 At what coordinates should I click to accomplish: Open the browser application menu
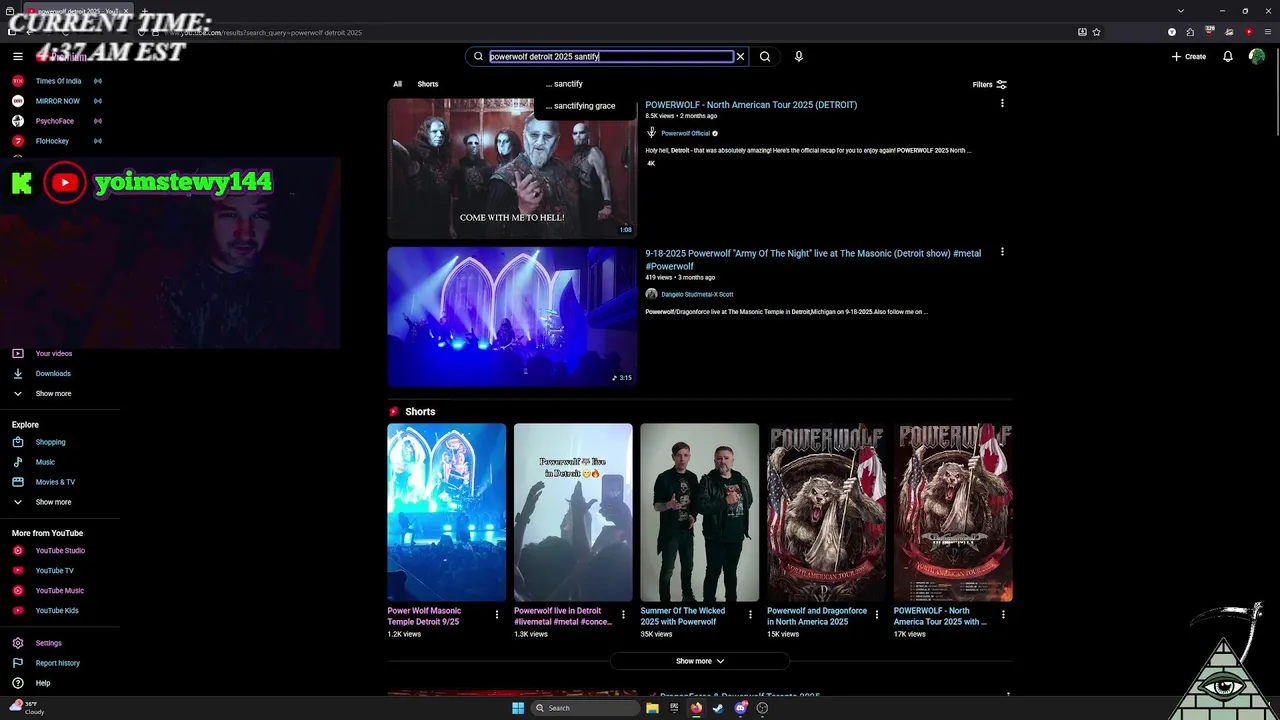tap(1266, 32)
